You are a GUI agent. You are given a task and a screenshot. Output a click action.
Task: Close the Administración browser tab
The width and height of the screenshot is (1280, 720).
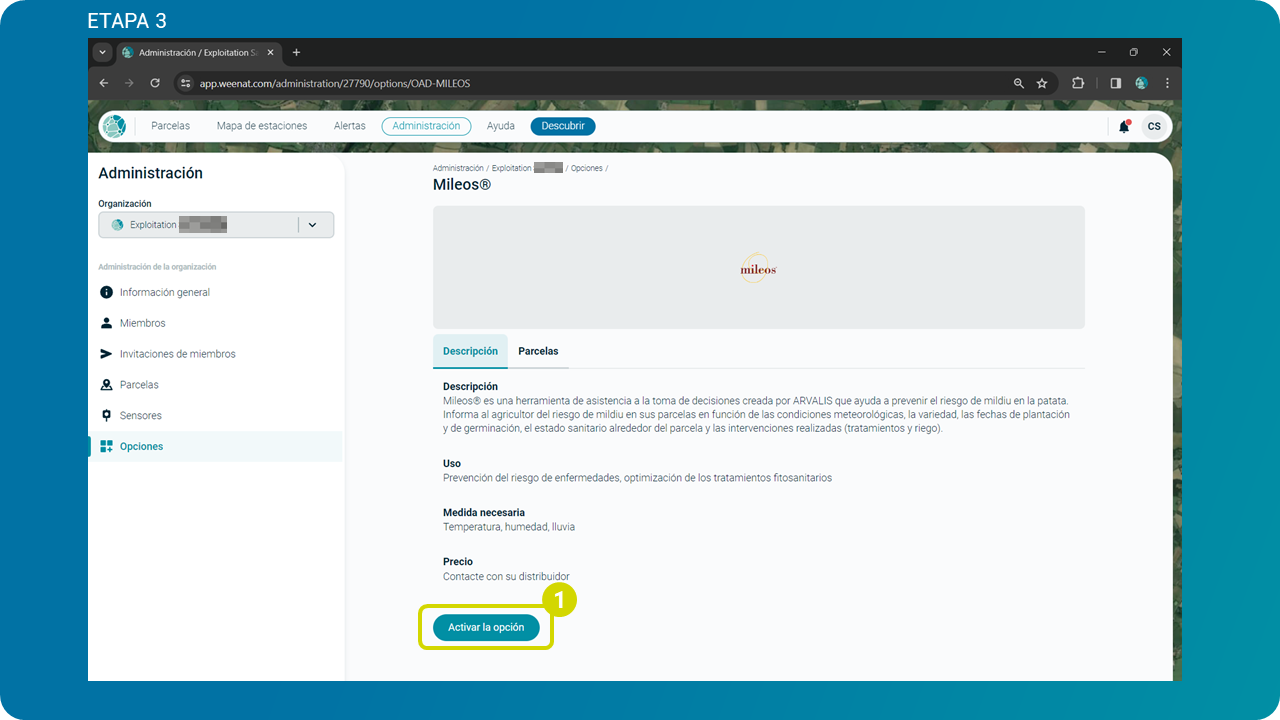(x=271, y=52)
